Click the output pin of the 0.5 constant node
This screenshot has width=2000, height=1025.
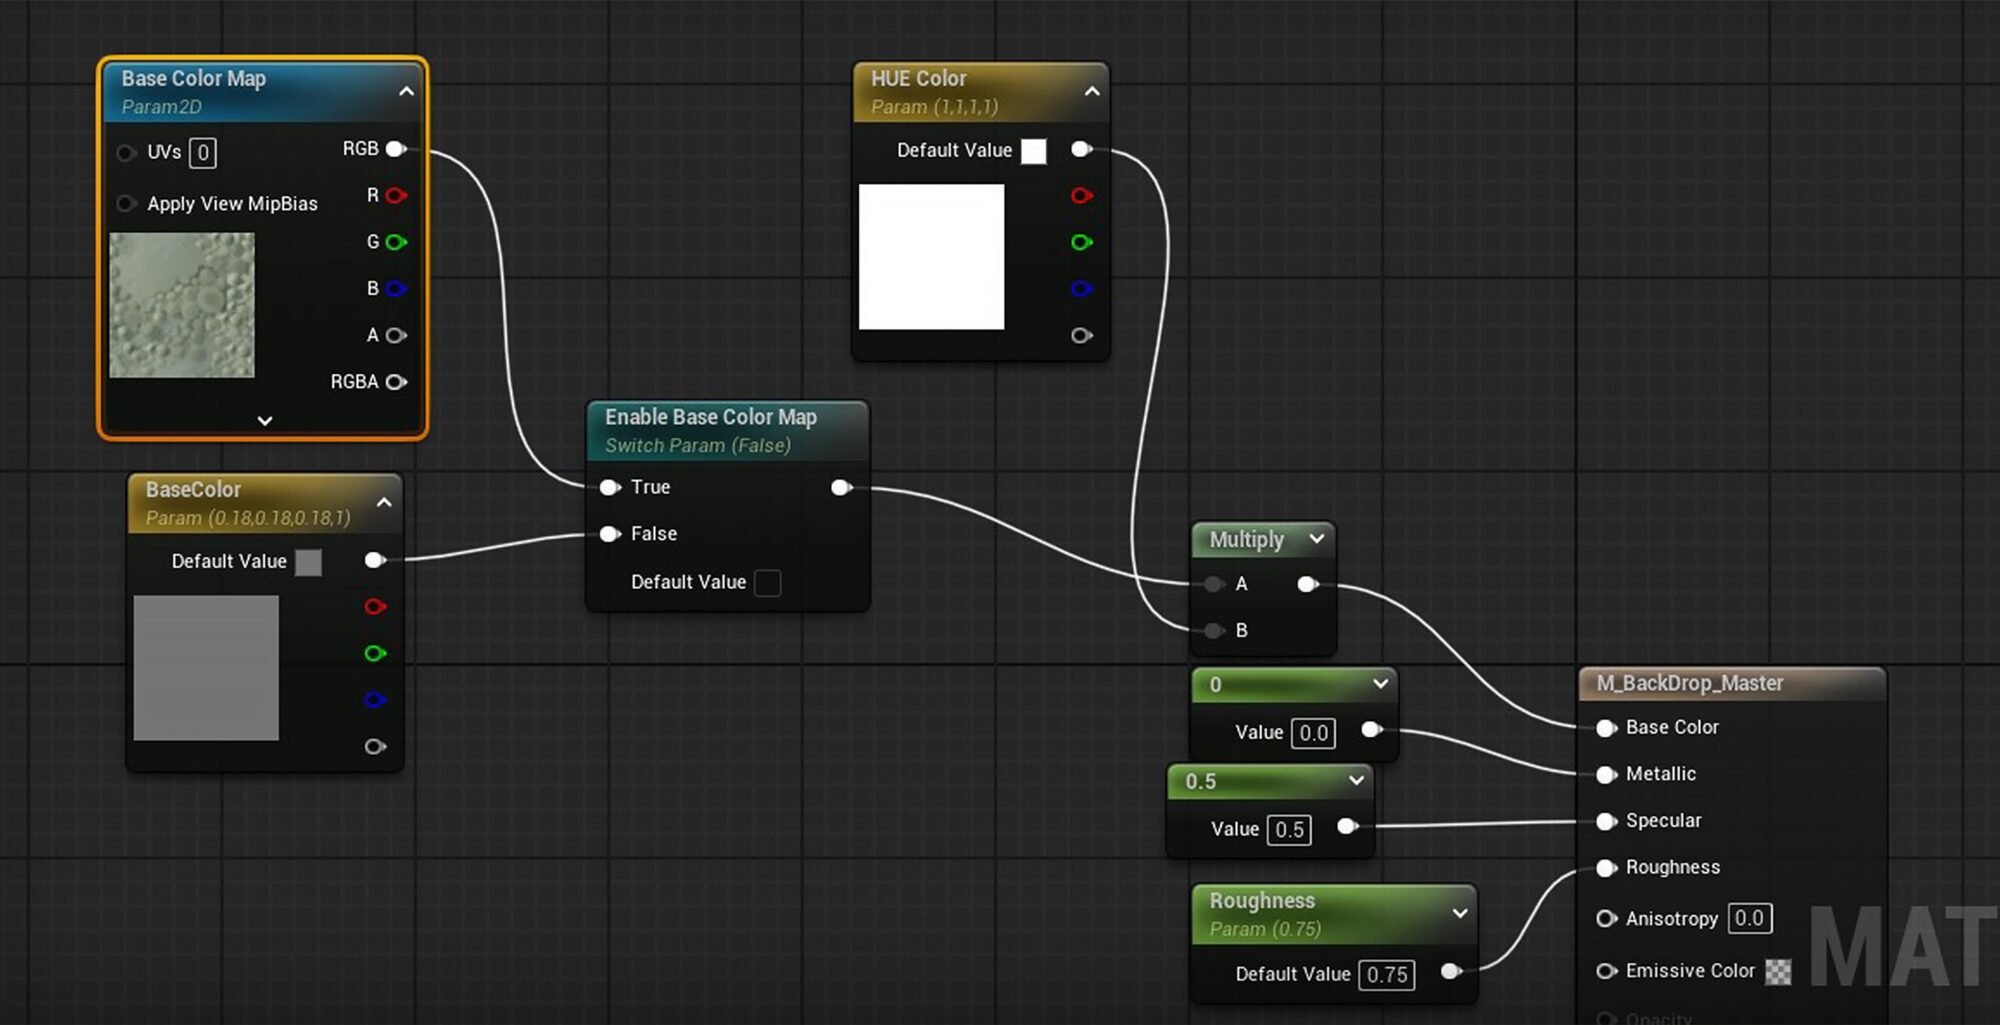[1347, 826]
